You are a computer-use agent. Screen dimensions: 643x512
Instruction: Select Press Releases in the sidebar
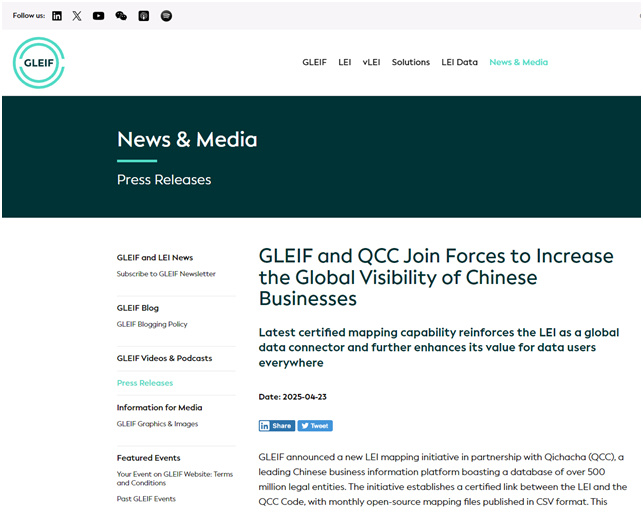(x=145, y=383)
